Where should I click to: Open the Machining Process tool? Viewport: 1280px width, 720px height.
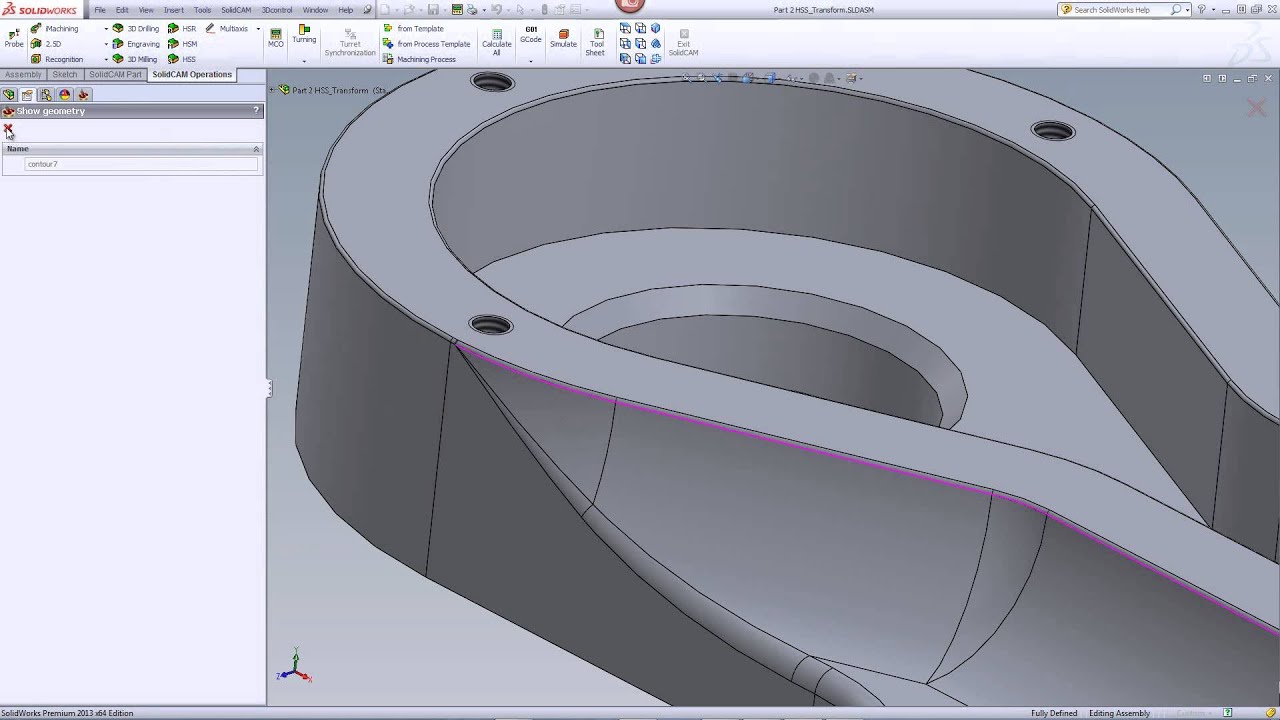419,59
